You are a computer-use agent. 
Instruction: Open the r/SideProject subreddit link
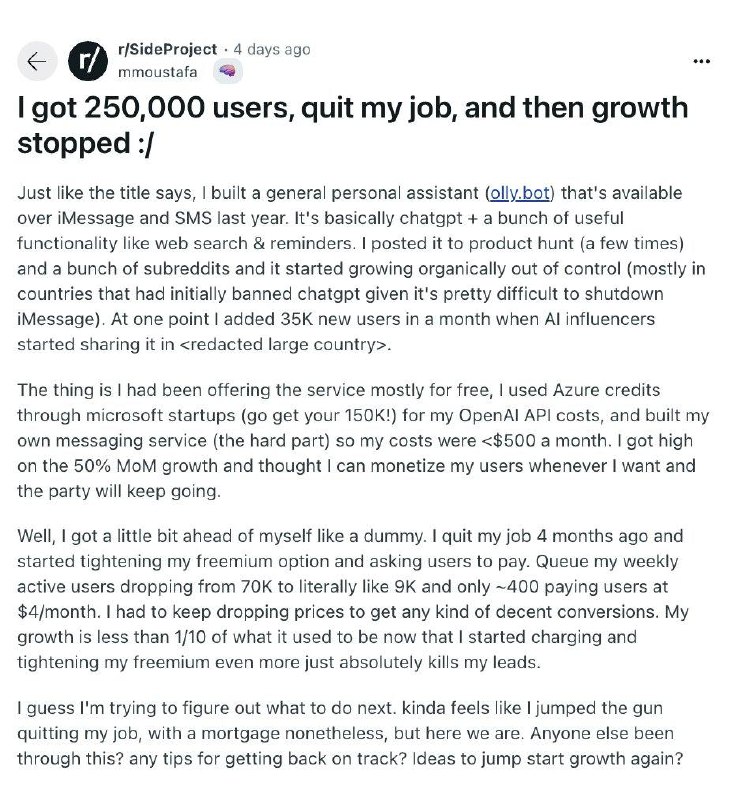(x=168, y=50)
